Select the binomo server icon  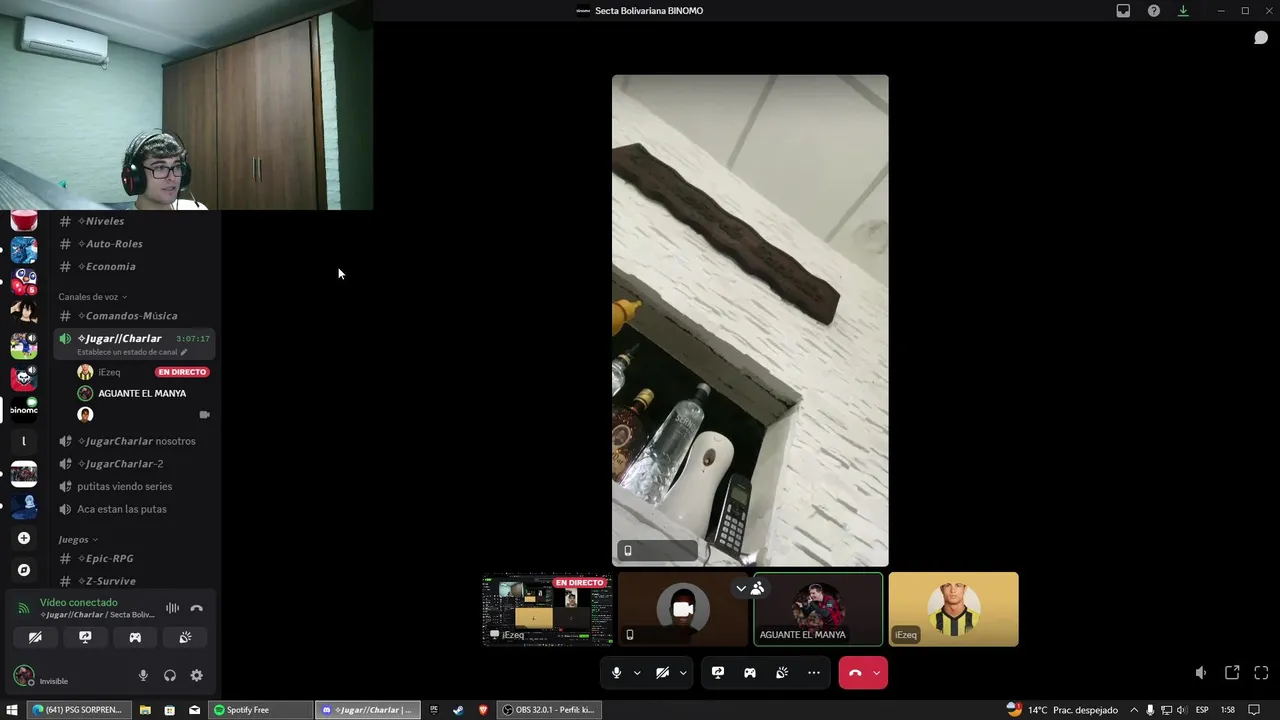coord(24,409)
